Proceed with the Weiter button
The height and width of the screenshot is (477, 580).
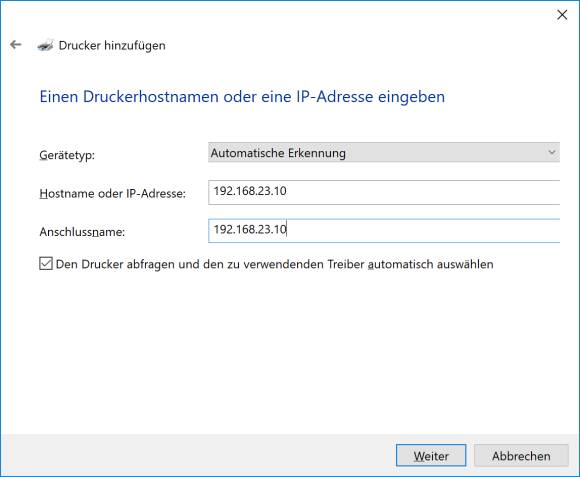coord(431,456)
